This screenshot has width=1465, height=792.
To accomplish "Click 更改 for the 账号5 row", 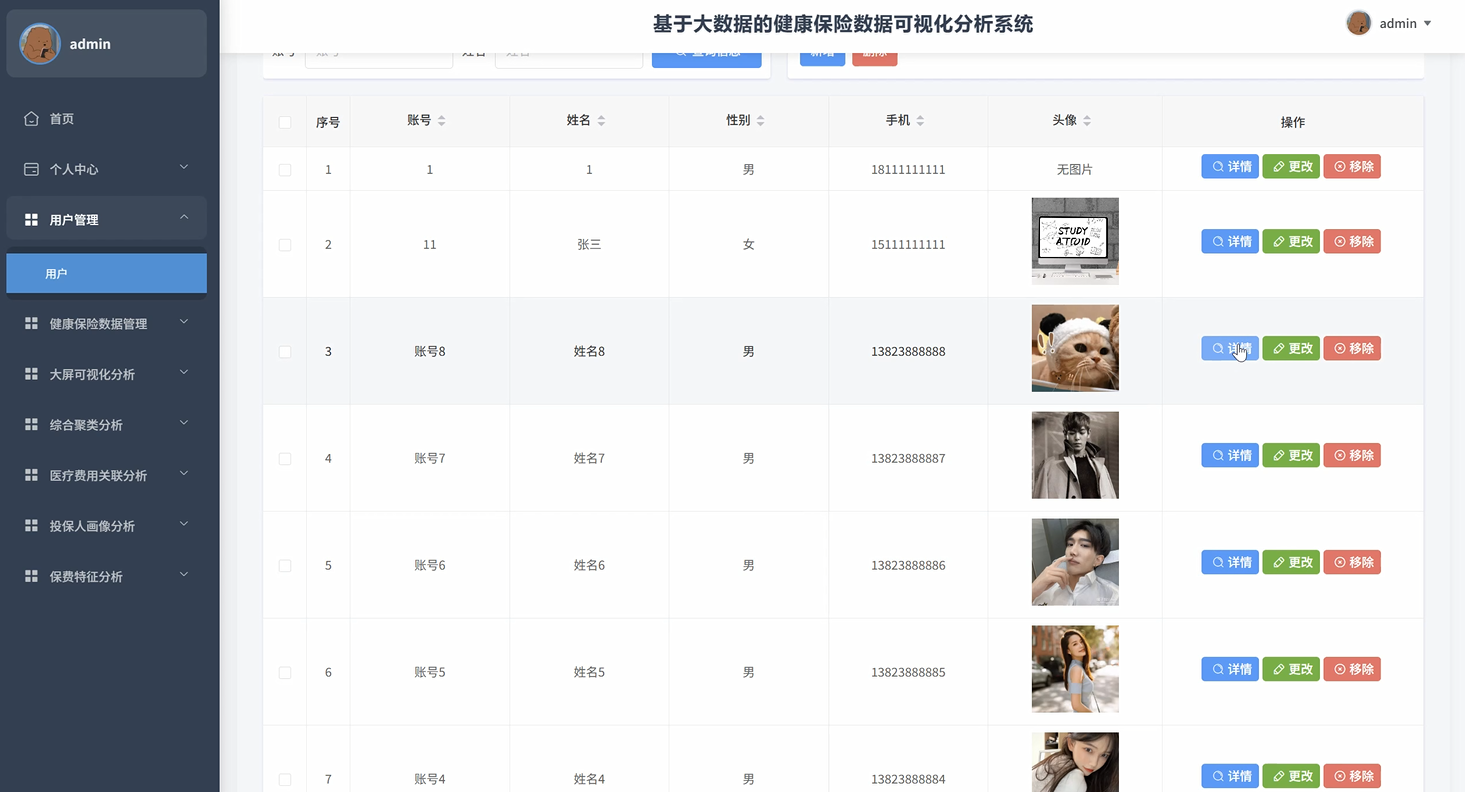I will [1291, 669].
